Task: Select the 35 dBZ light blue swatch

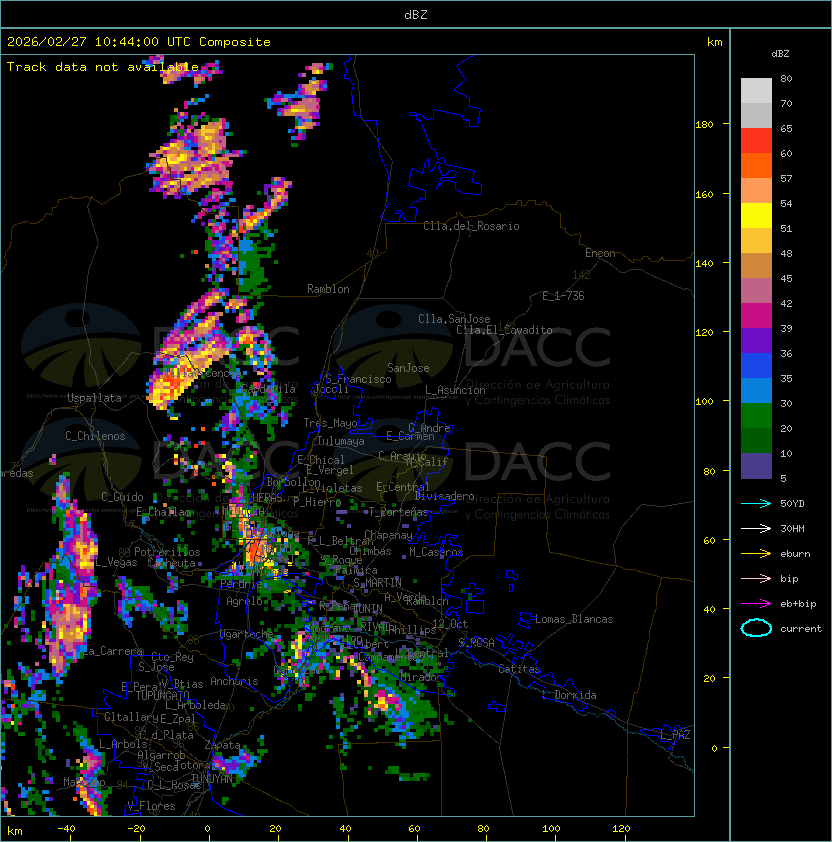Action: pyautogui.click(x=756, y=390)
